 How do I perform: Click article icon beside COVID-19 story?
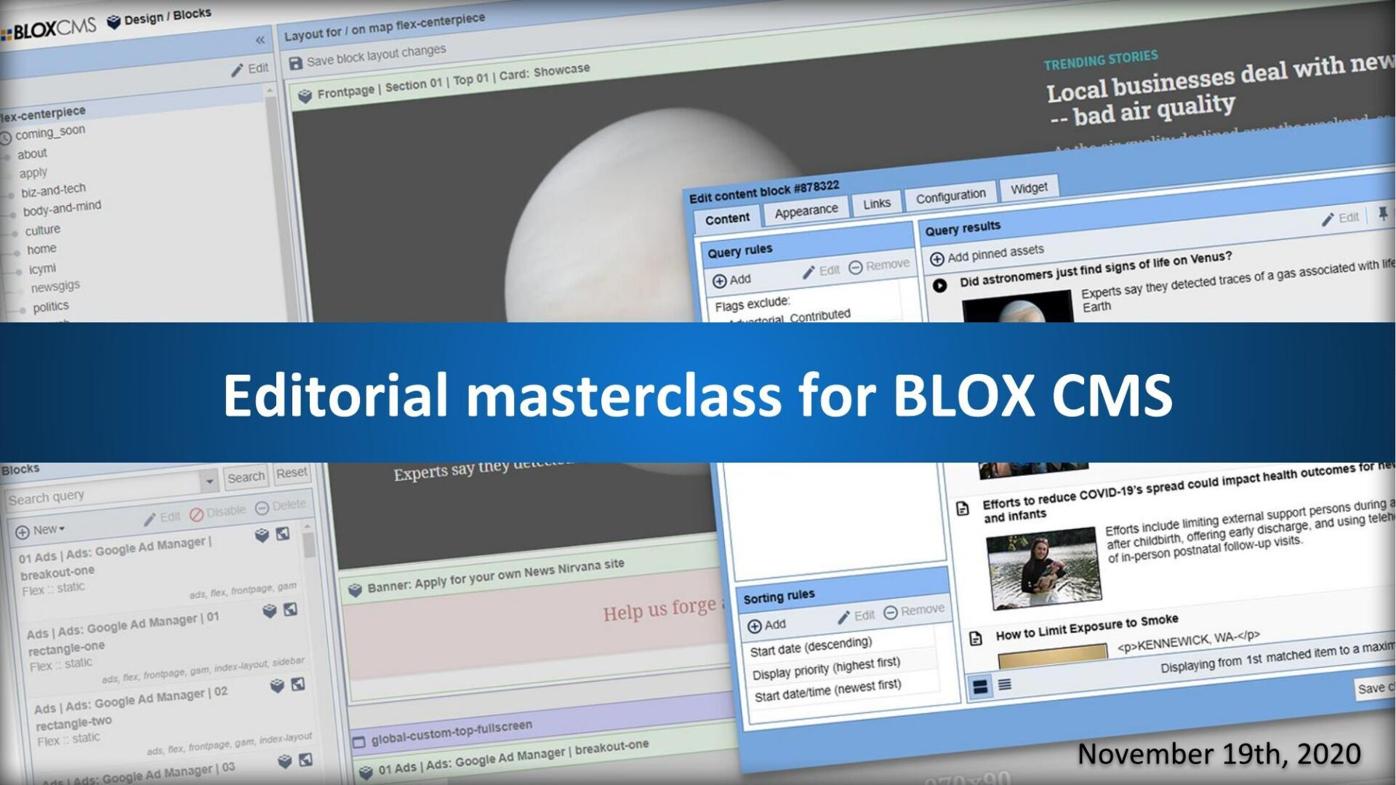click(962, 509)
